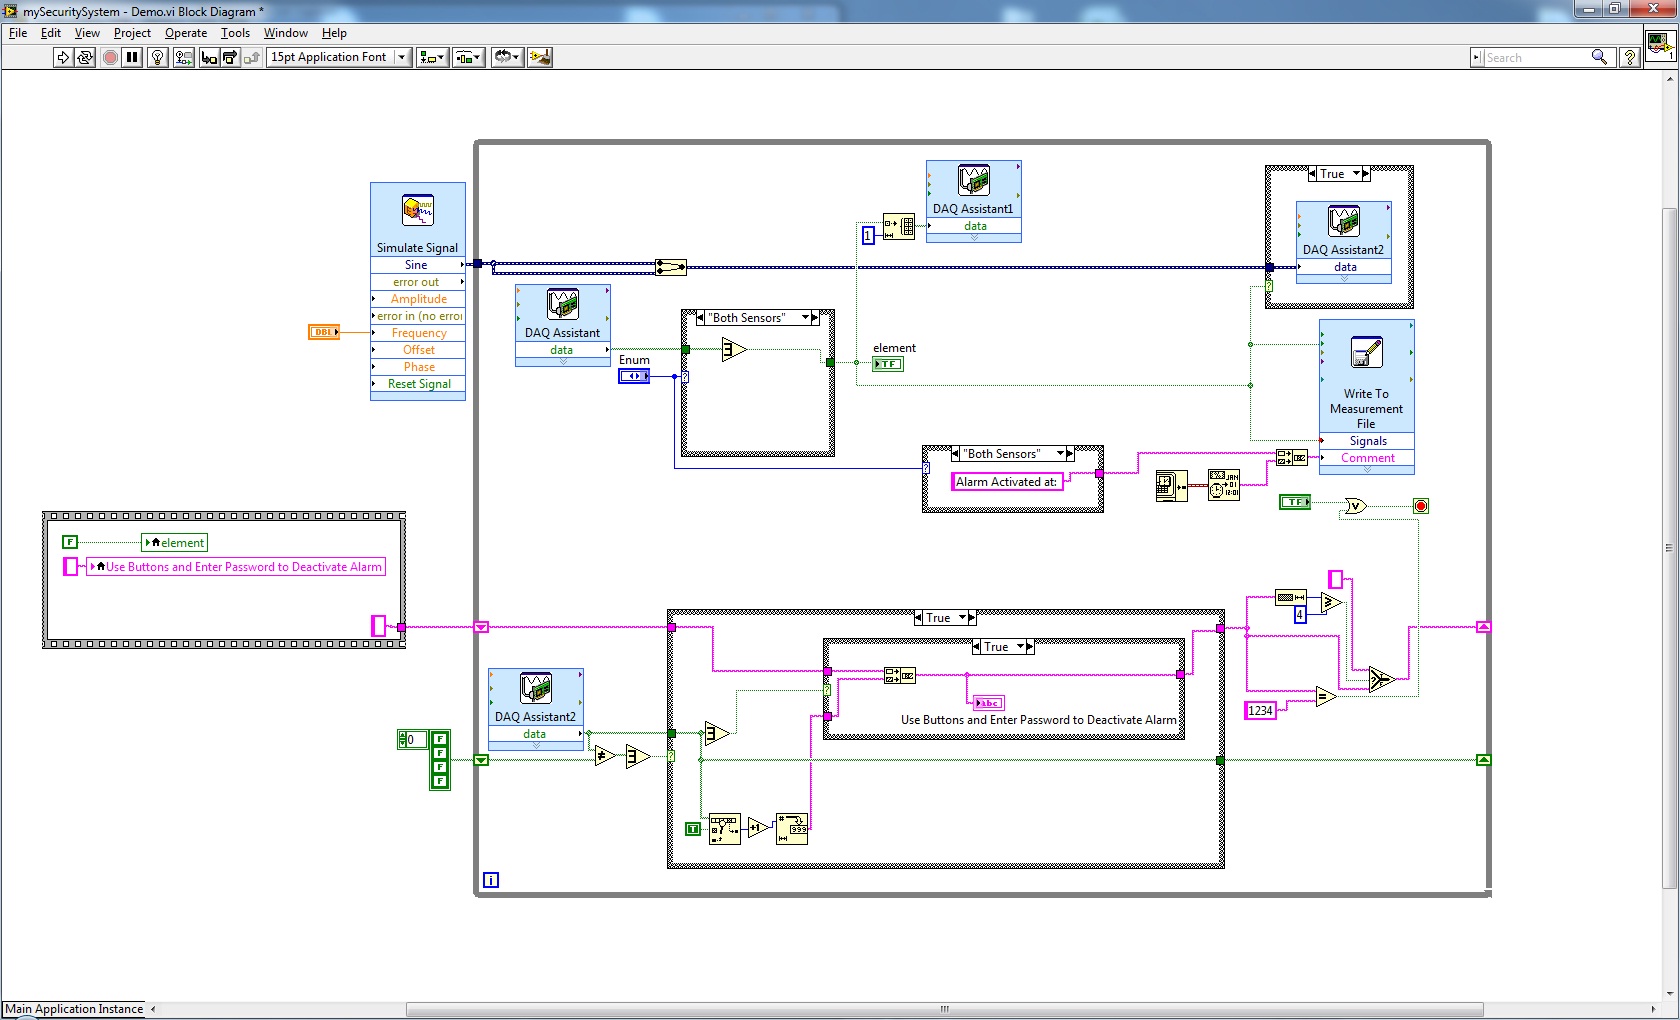The width and height of the screenshot is (1680, 1020).
Task: Click the Enum control terminal
Action: click(x=634, y=376)
